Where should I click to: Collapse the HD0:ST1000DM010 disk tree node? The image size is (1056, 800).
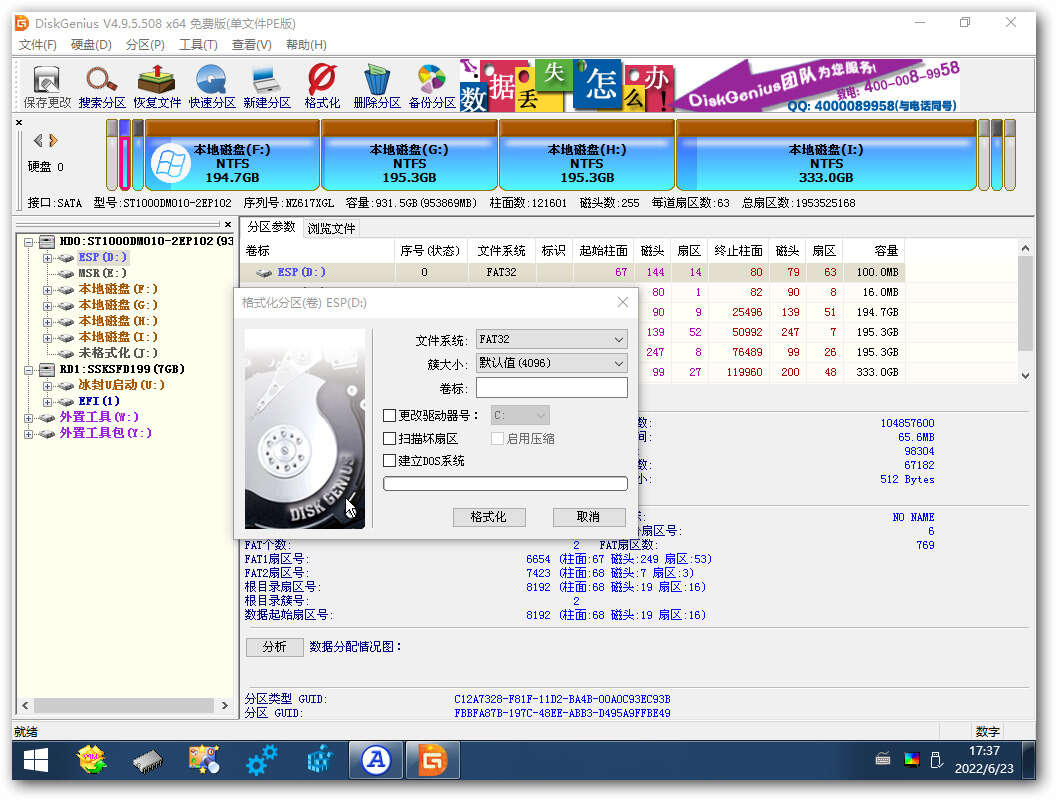coord(28,241)
